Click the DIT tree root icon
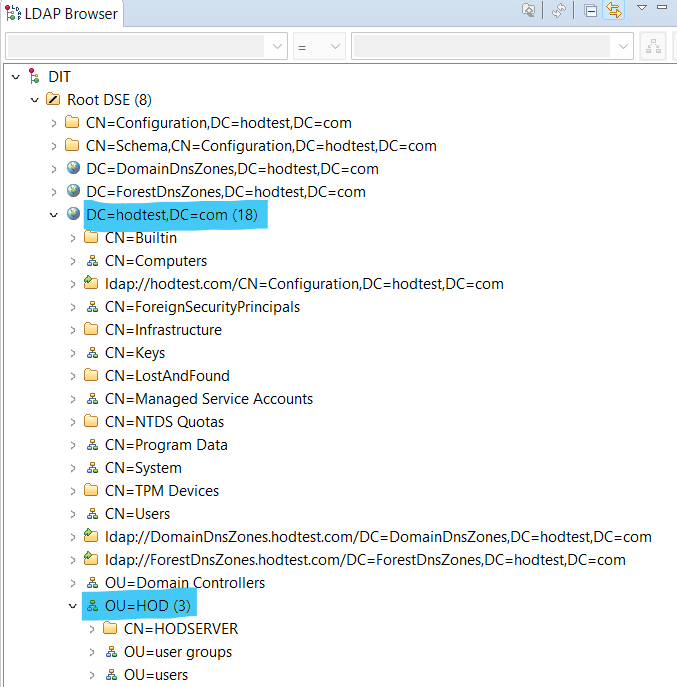 [x=35, y=77]
